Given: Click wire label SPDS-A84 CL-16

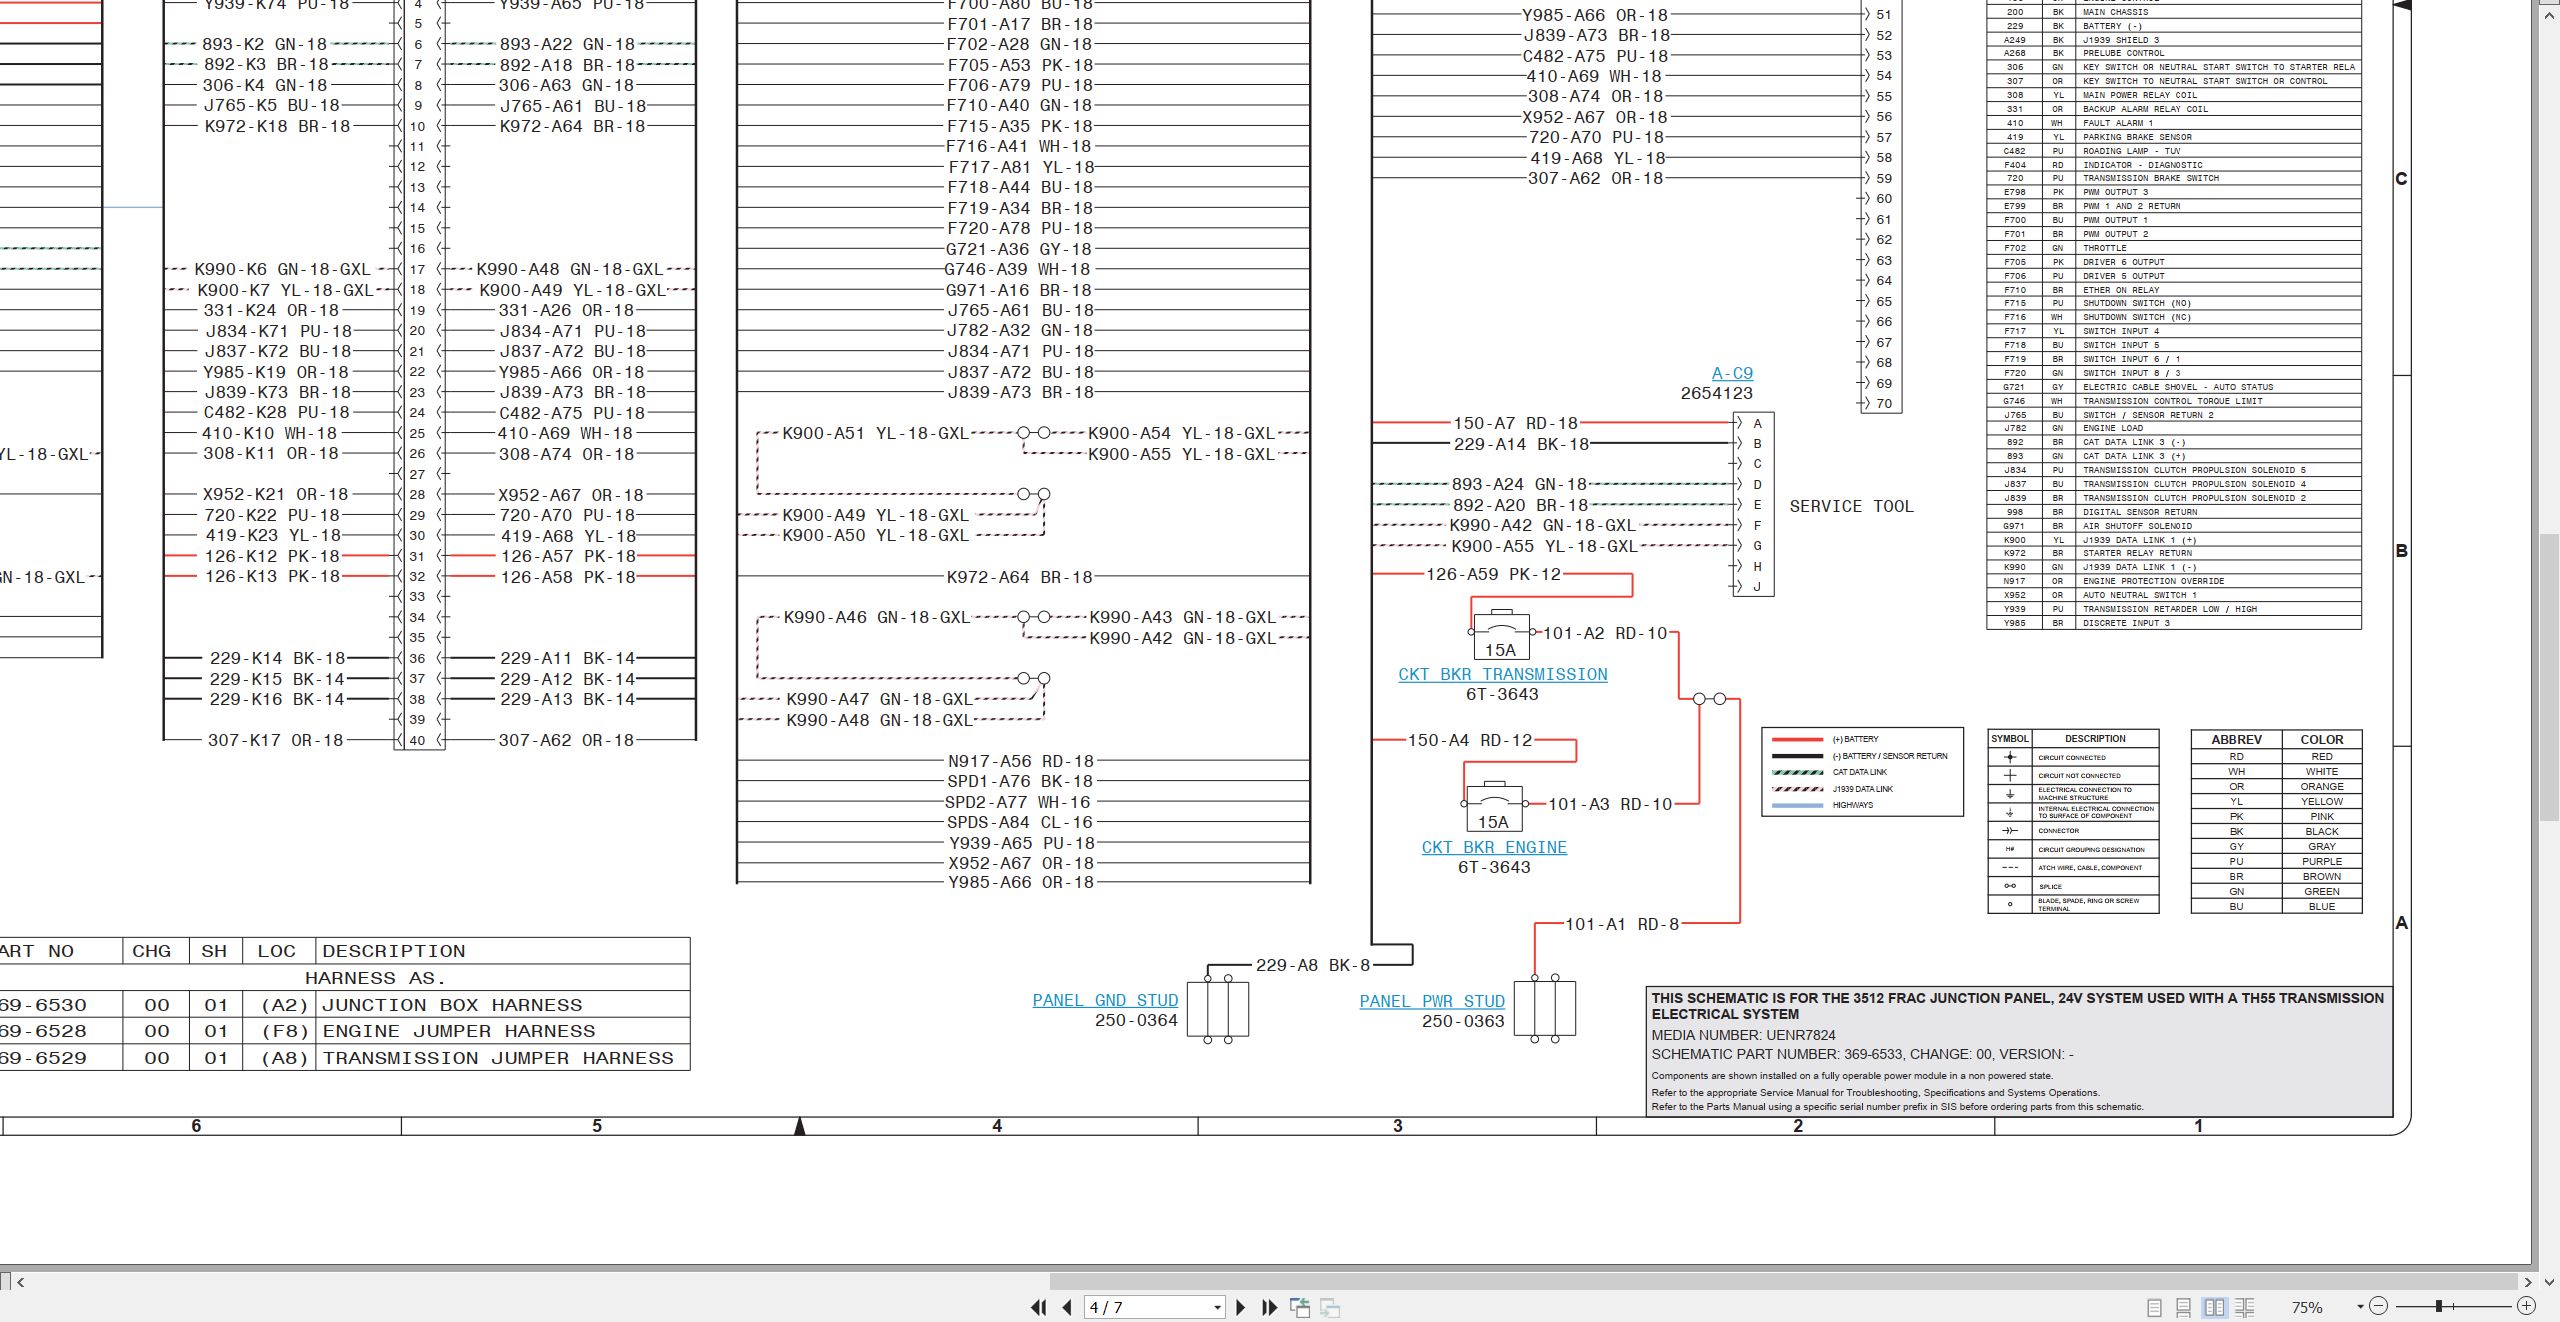Looking at the screenshot, I should (x=1021, y=822).
